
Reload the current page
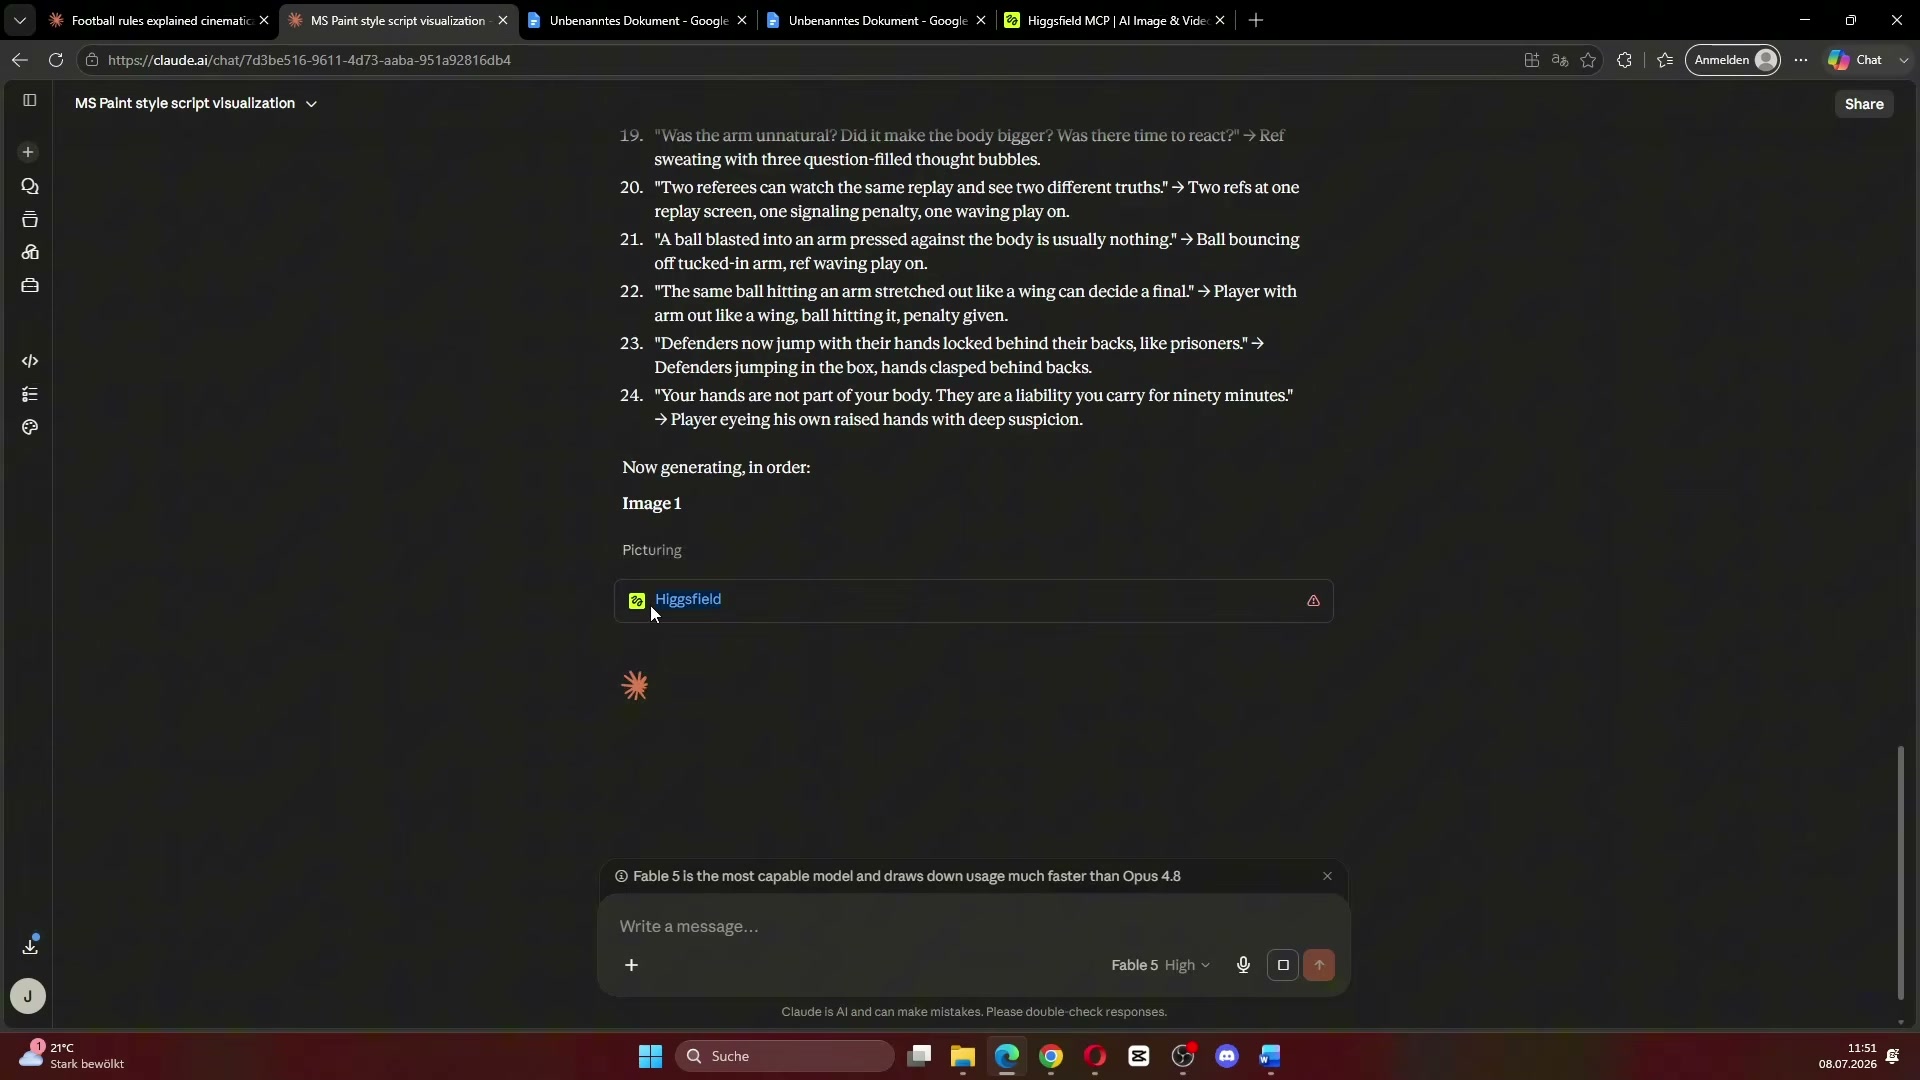tap(56, 60)
